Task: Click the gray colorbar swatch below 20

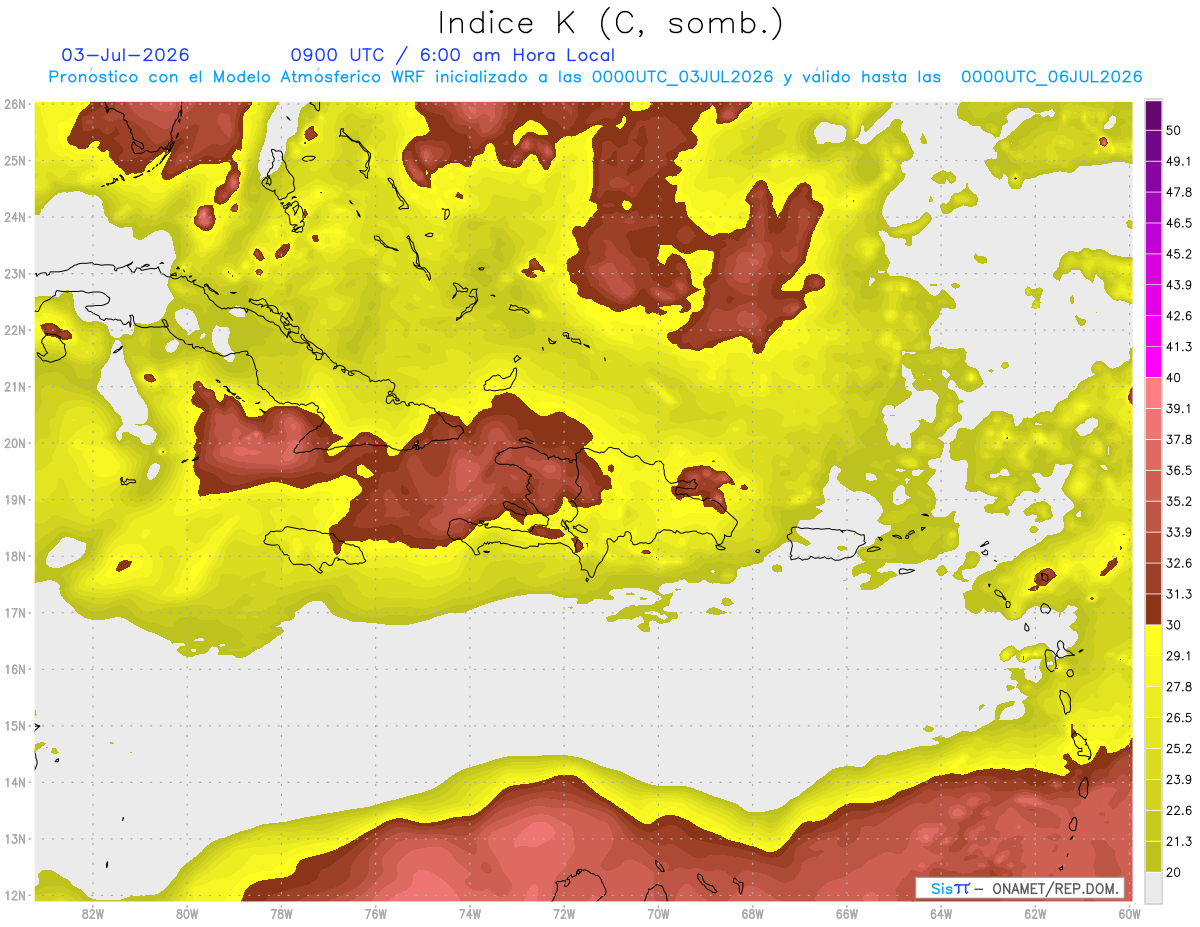Action: coord(1153,887)
